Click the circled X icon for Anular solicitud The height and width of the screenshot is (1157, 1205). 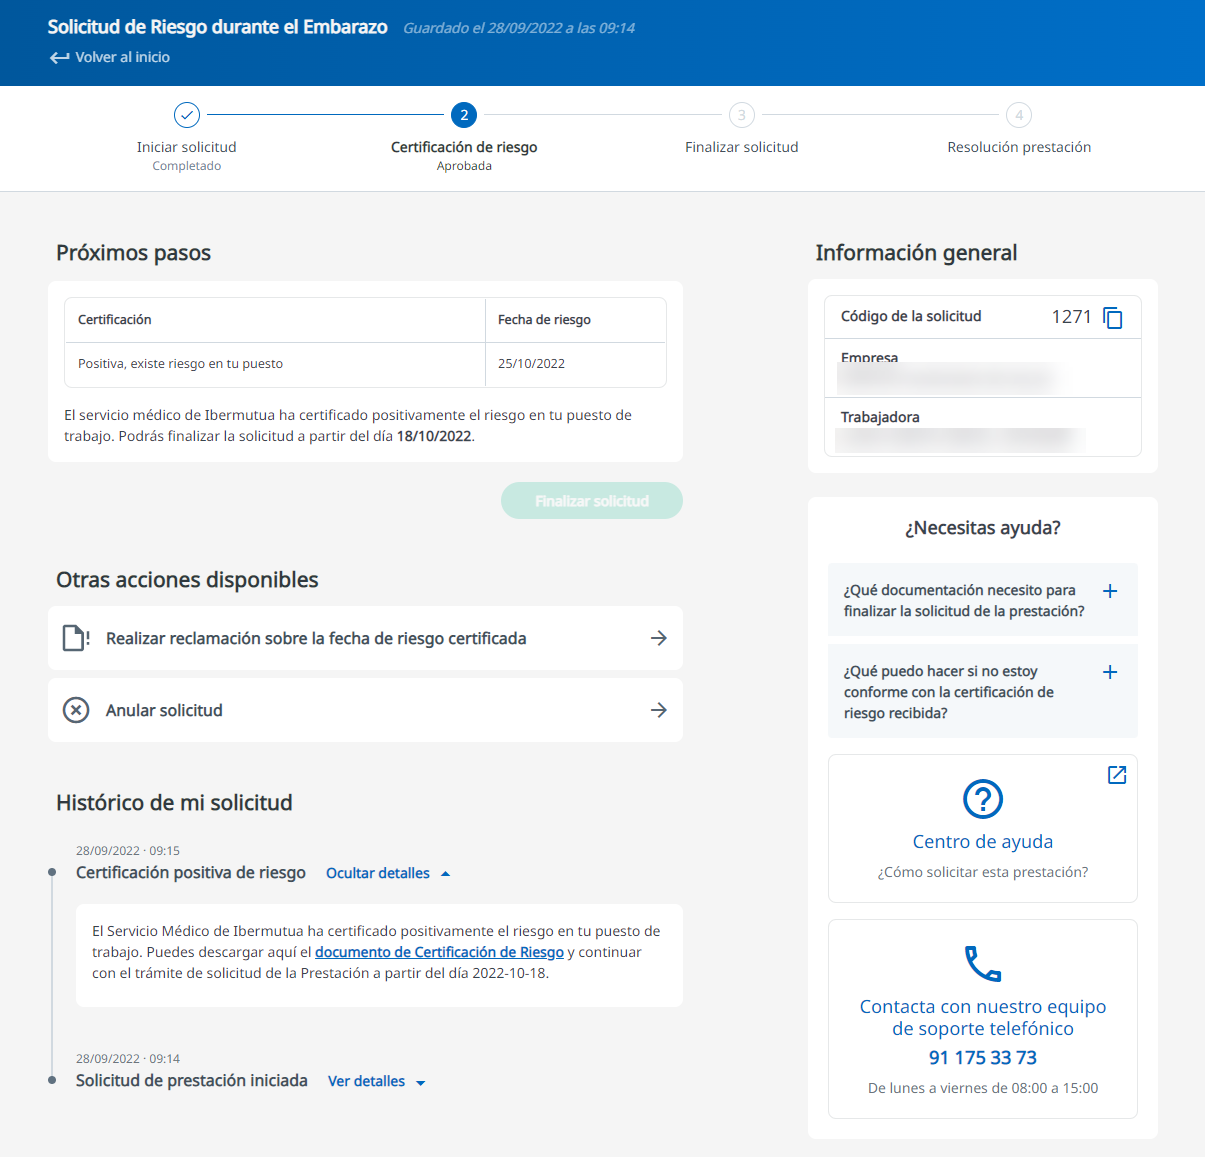click(76, 710)
